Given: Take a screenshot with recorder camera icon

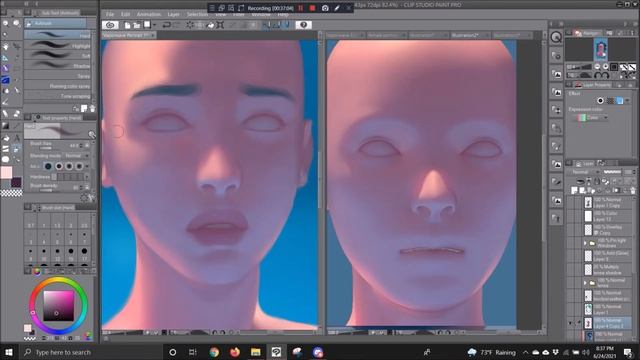Looking at the screenshot, I should coord(325,8).
